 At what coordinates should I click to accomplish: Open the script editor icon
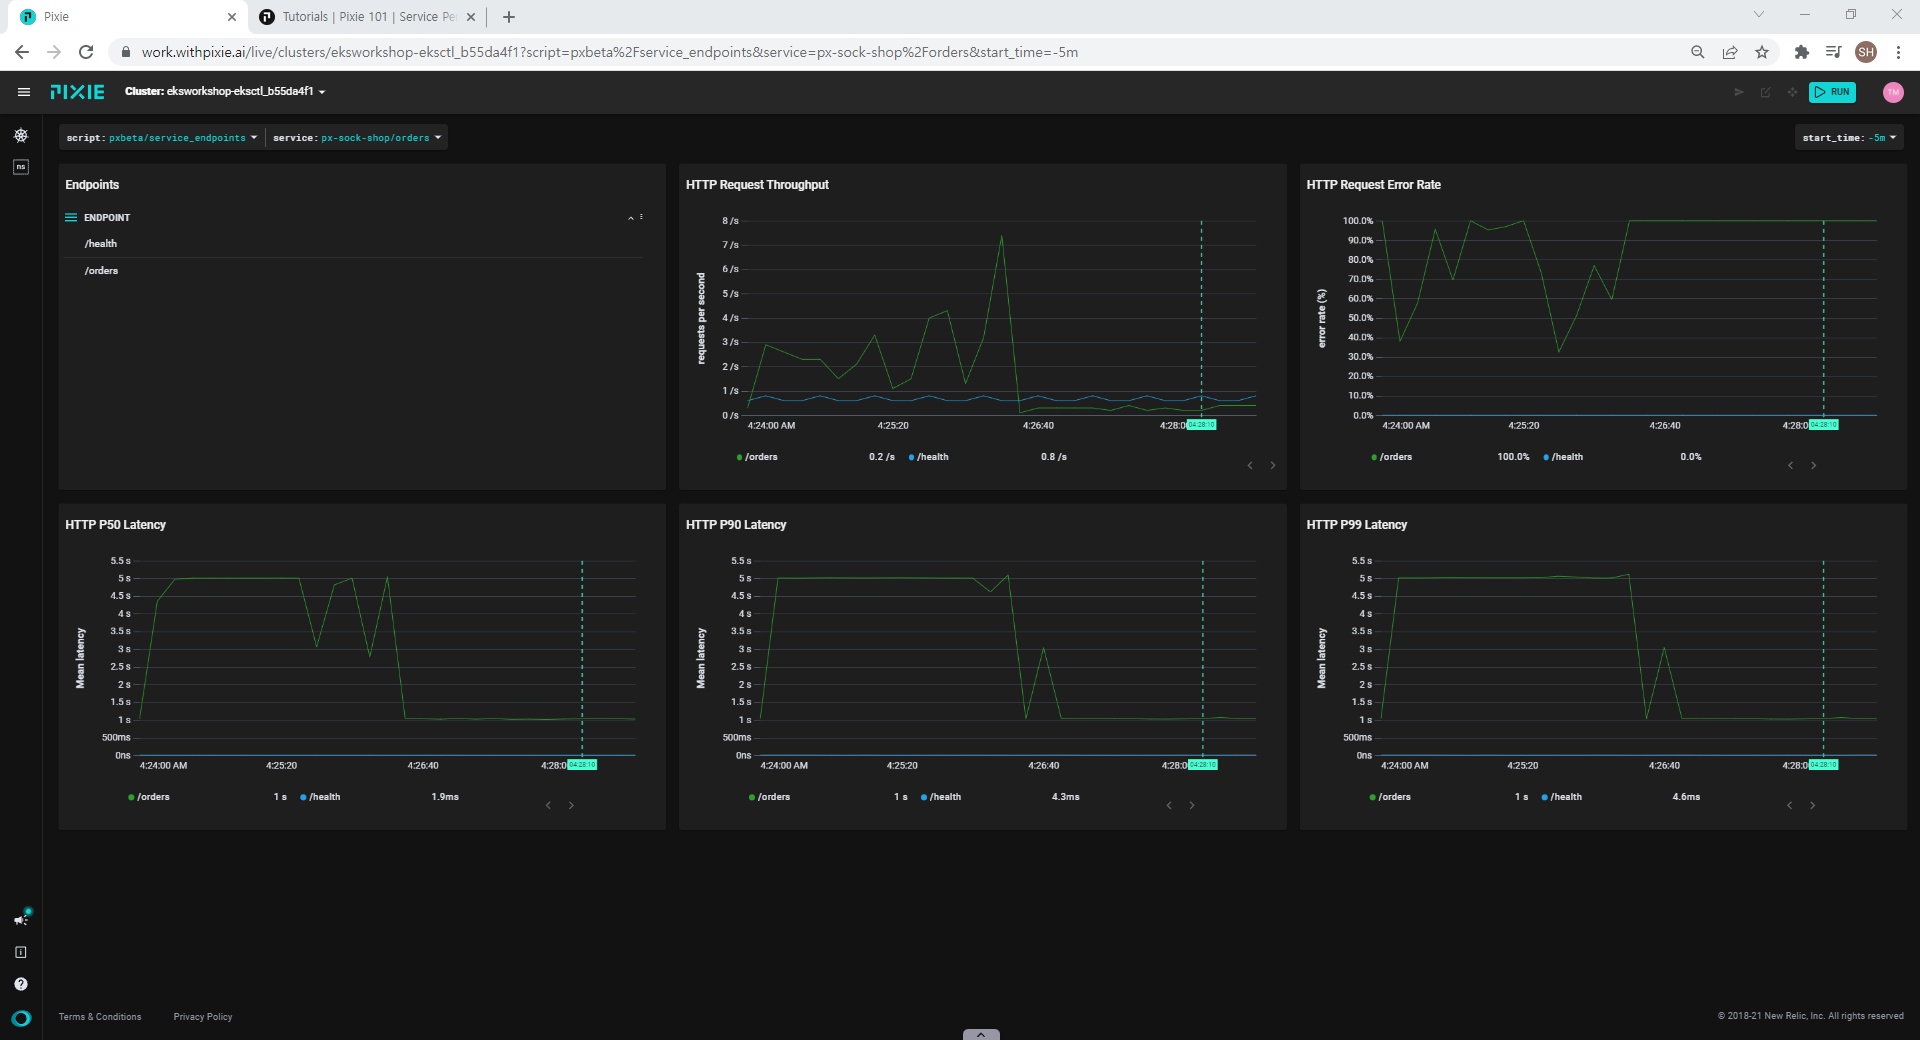(x=1766, y=92)
